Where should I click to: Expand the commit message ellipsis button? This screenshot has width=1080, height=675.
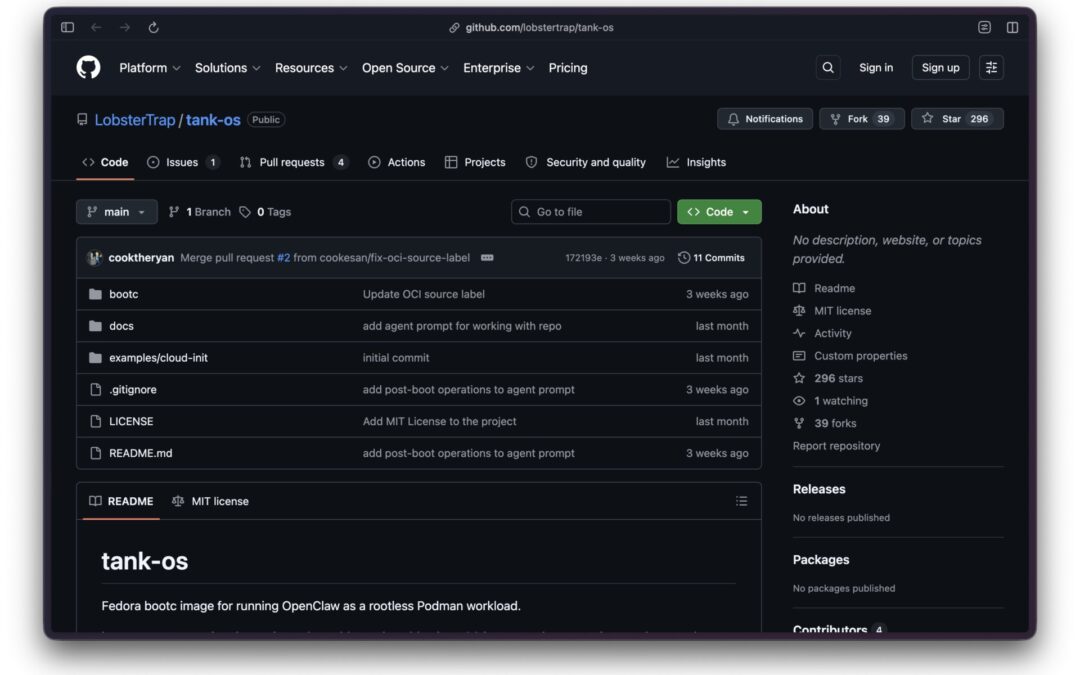pyautogui.click(x=487, y=258)
